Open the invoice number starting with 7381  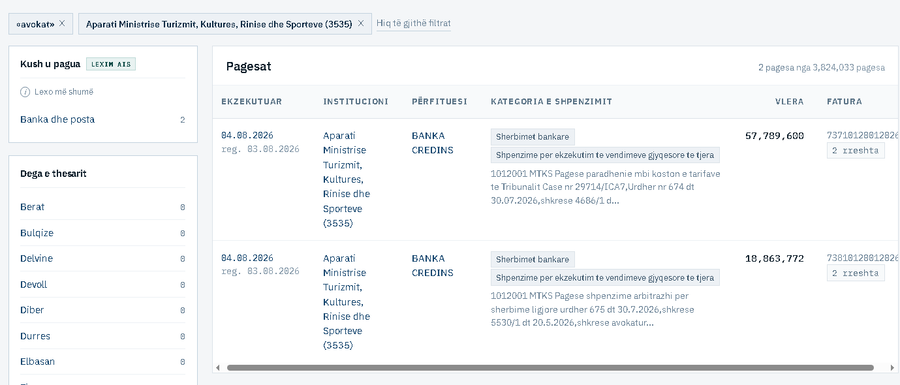(863, 258)
